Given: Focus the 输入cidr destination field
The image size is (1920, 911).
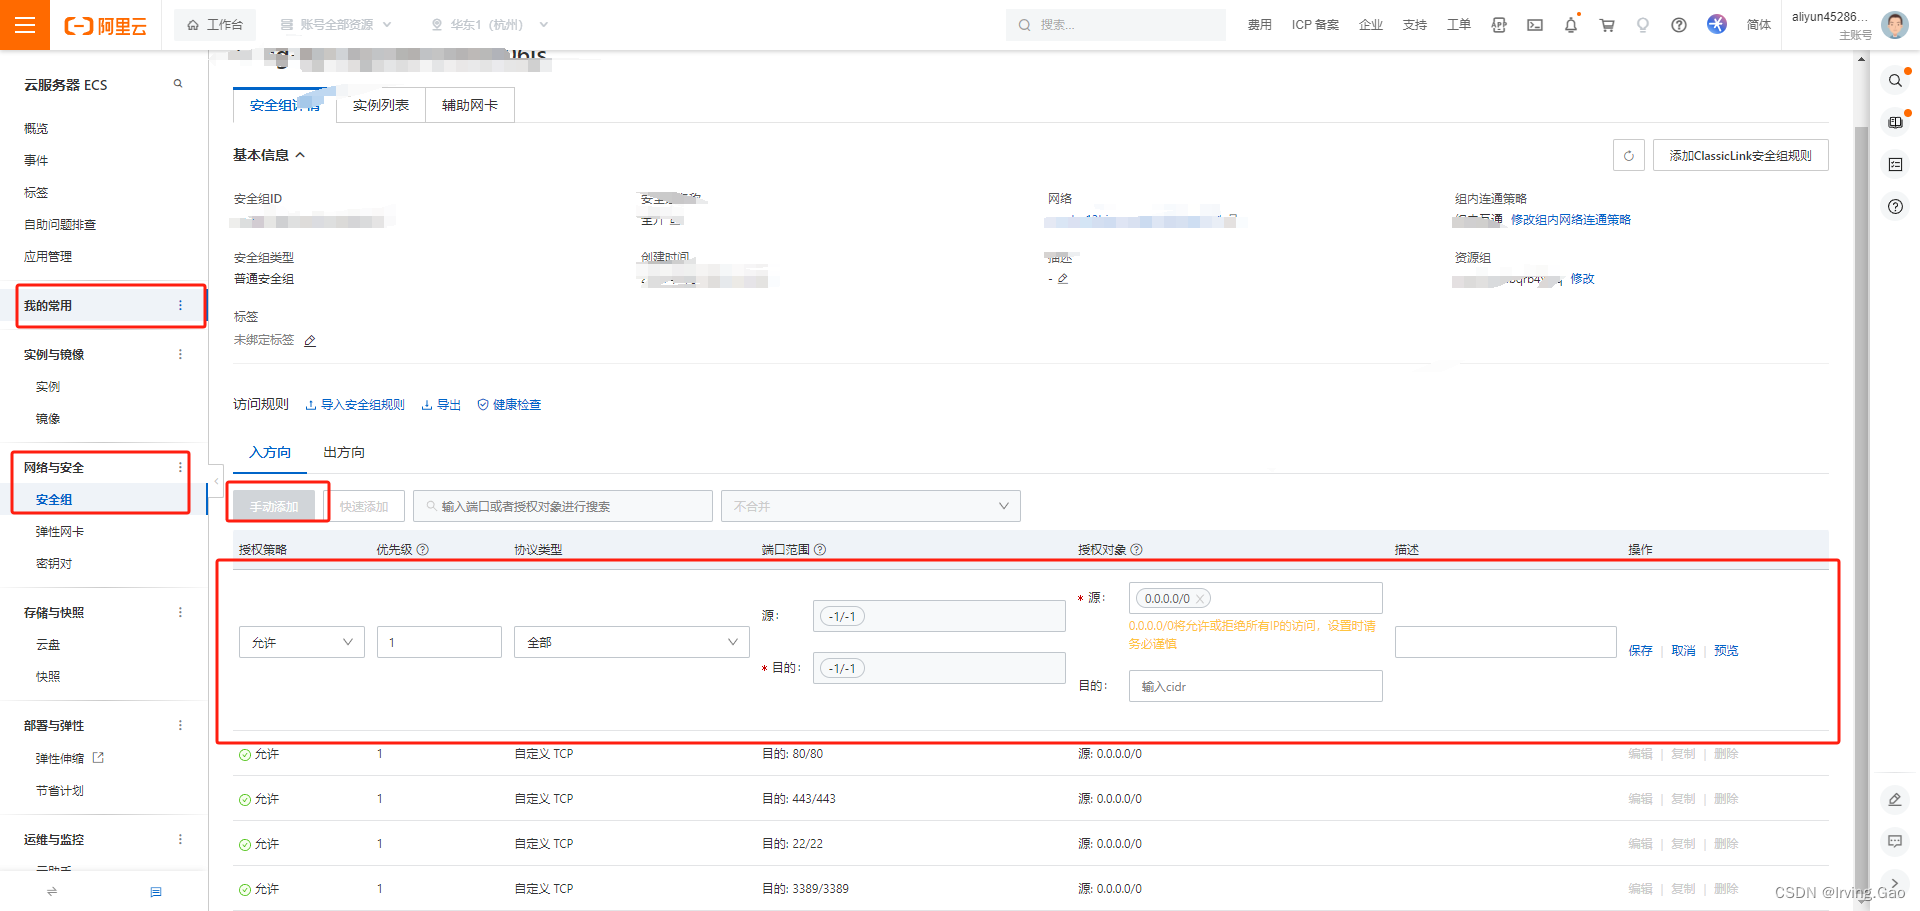Looking at the screenshot, I should [1256, 686].
